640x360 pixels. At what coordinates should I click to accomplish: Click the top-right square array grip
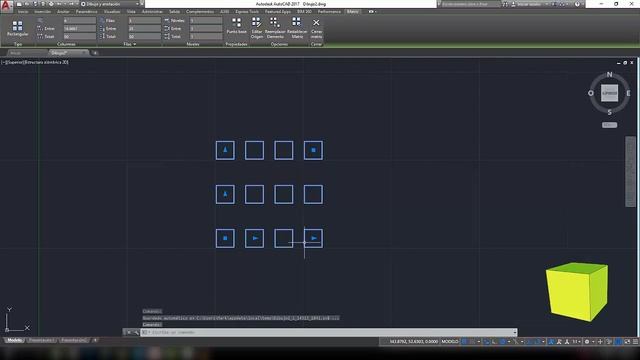point(313,150)
